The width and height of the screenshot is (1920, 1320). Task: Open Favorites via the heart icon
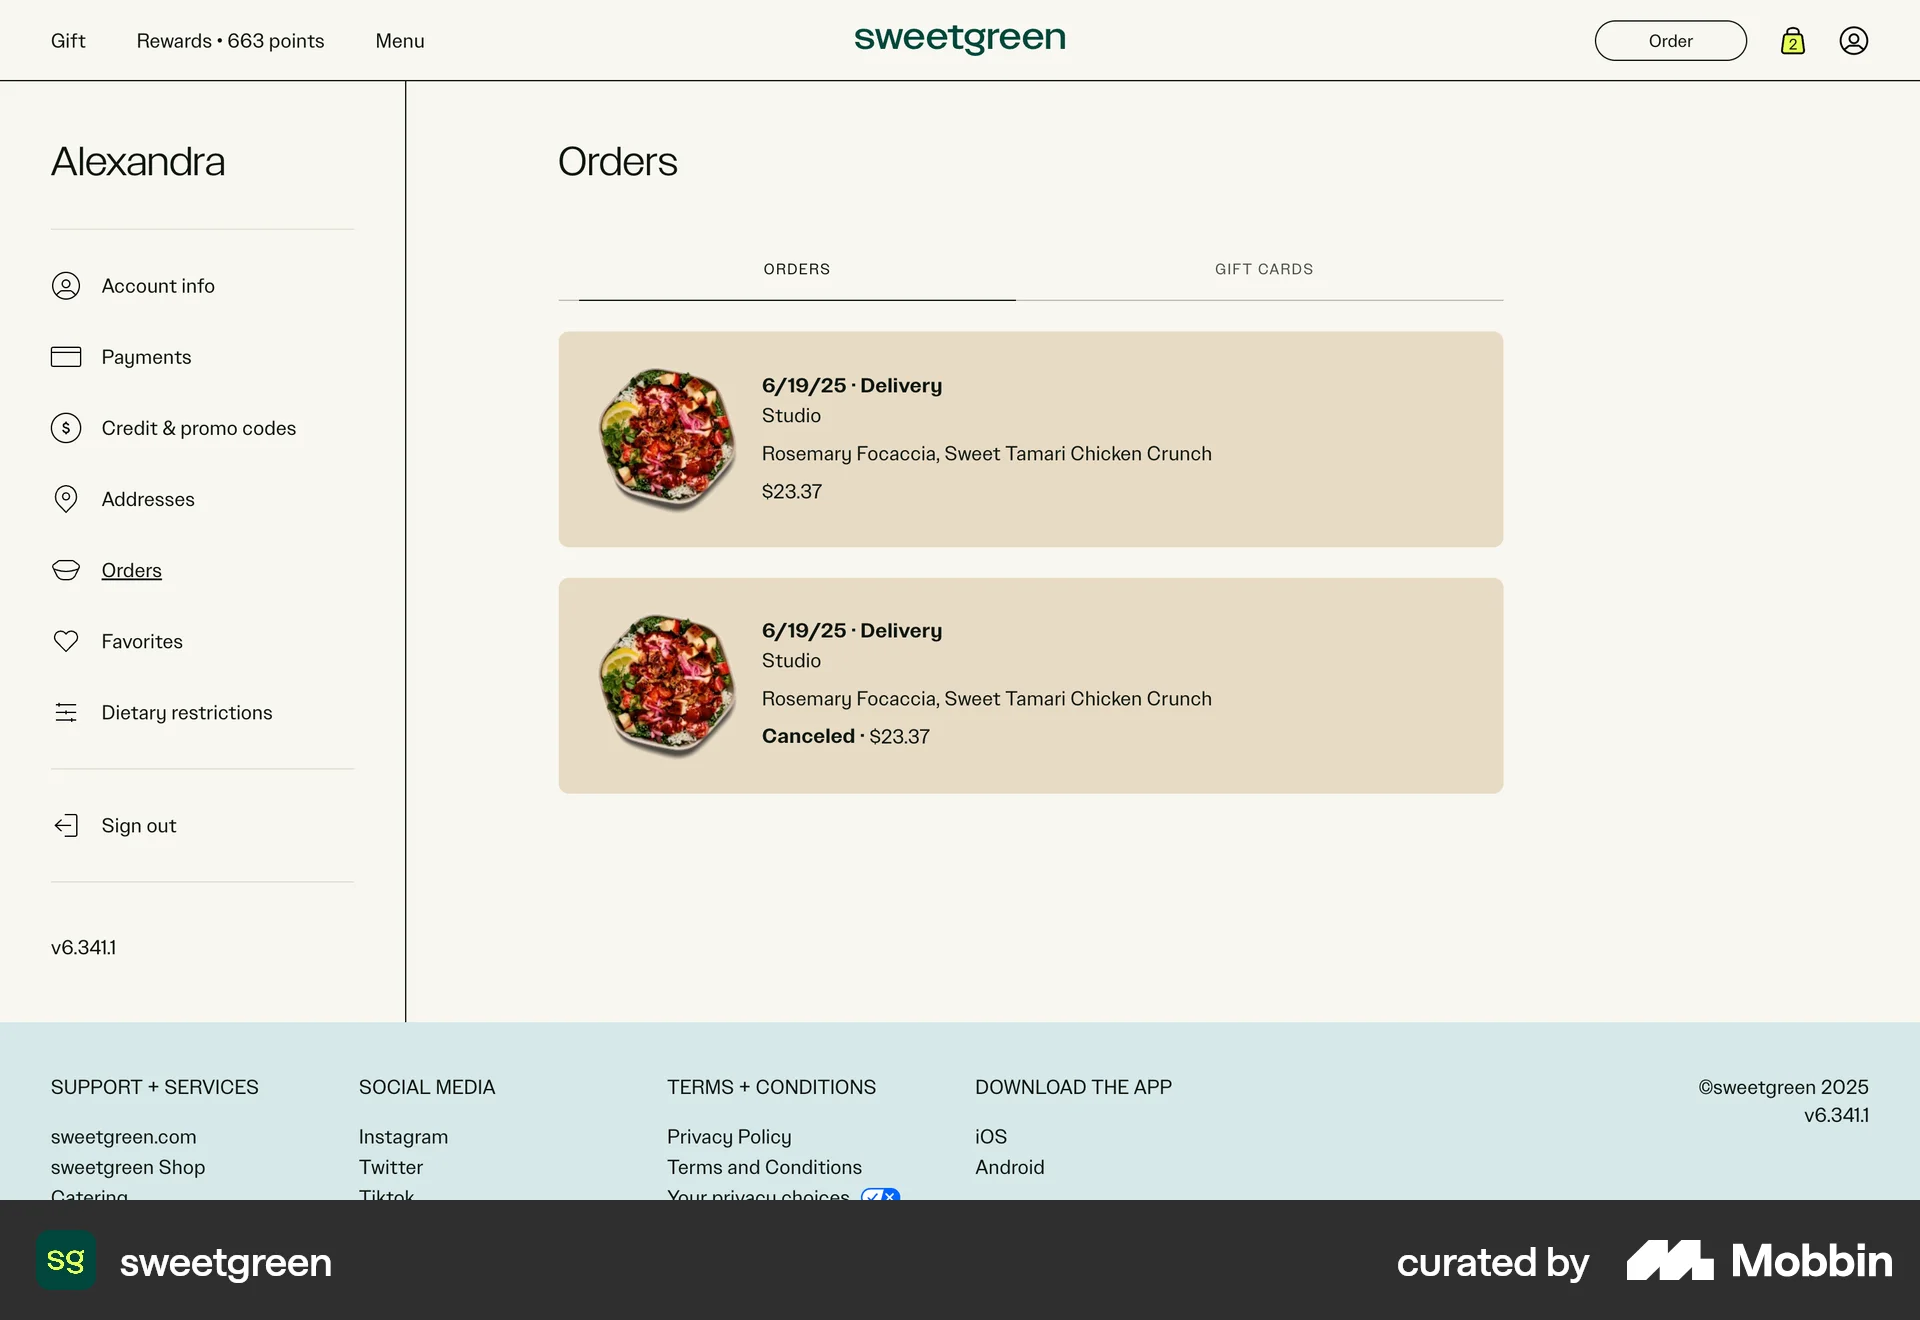coord(66,641)
